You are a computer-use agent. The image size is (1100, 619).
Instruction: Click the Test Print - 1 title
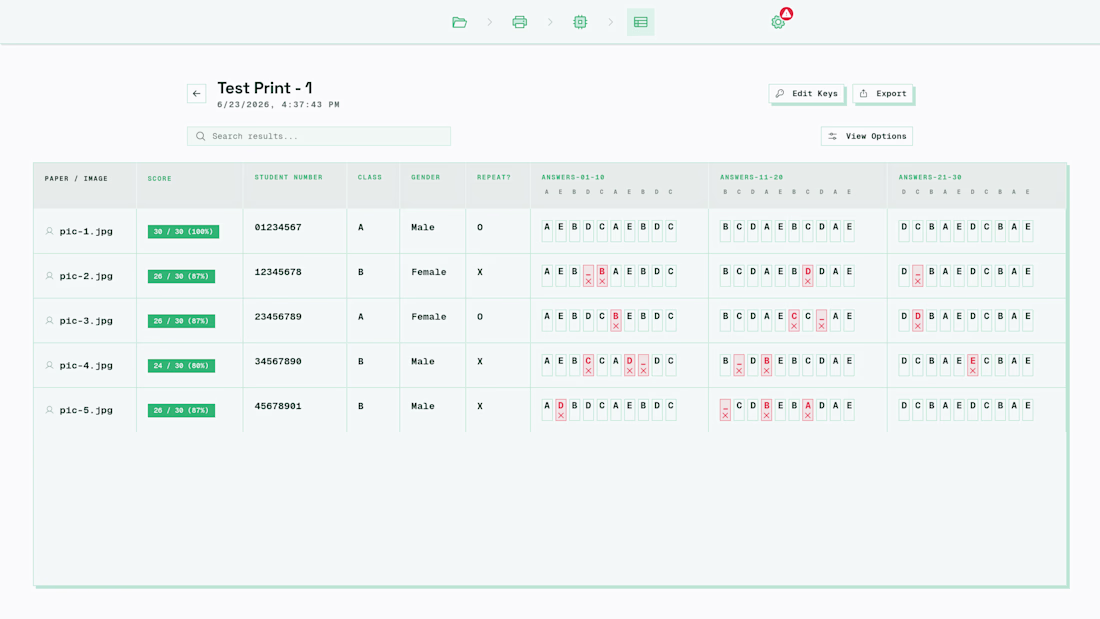pos(264,88)
